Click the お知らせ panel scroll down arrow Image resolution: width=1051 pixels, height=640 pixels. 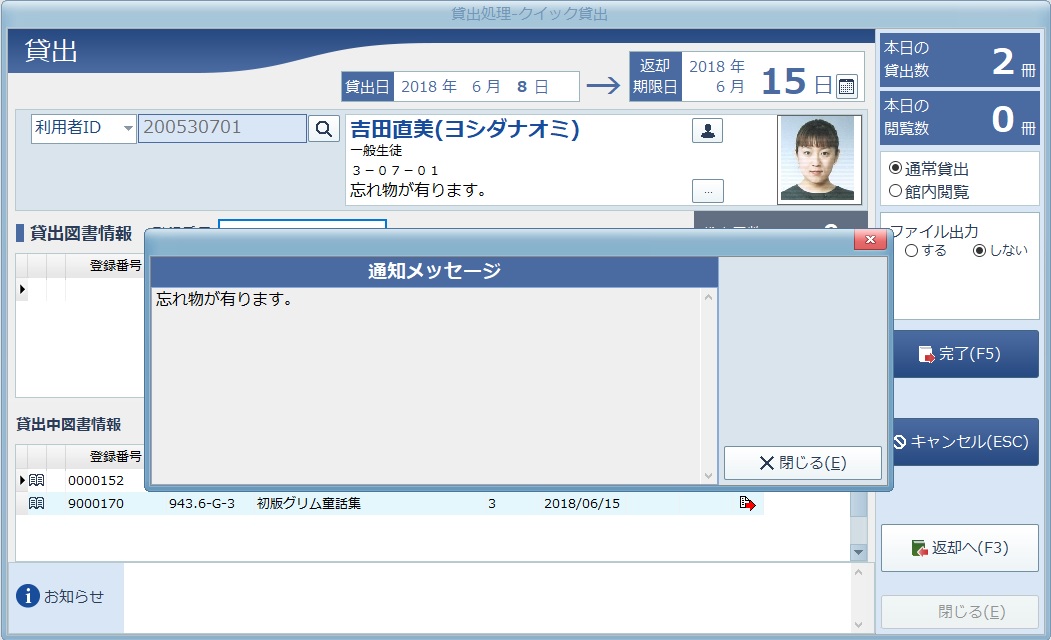click(x=858, y=625)
